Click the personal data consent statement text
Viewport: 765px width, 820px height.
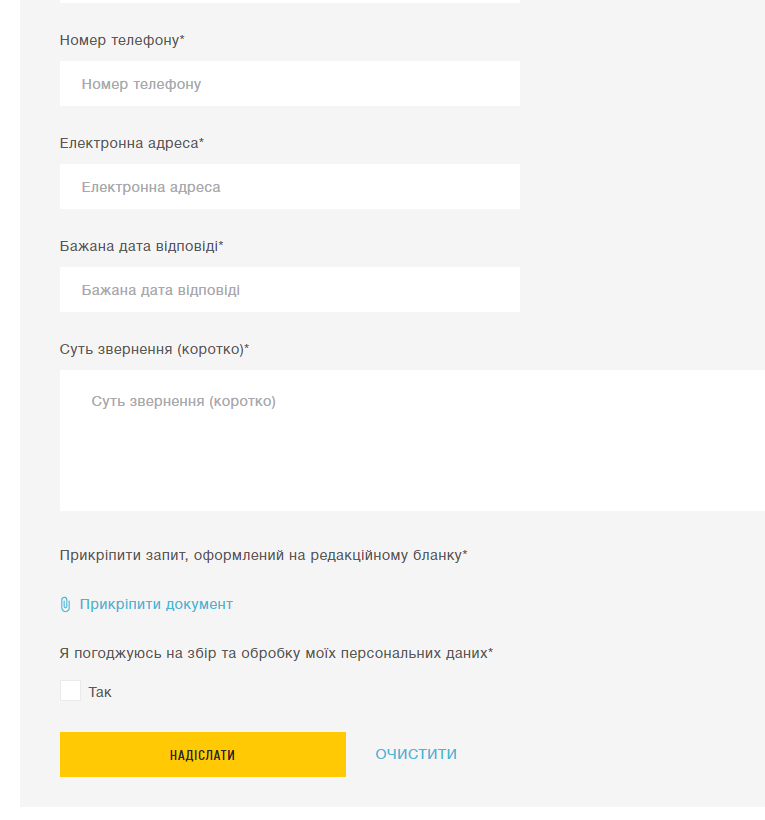[x=272, y=653]
